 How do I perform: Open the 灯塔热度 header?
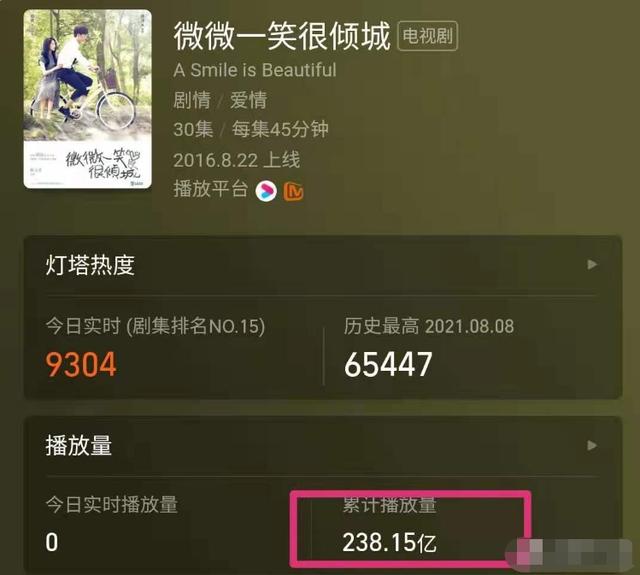[x=90, y=265]
